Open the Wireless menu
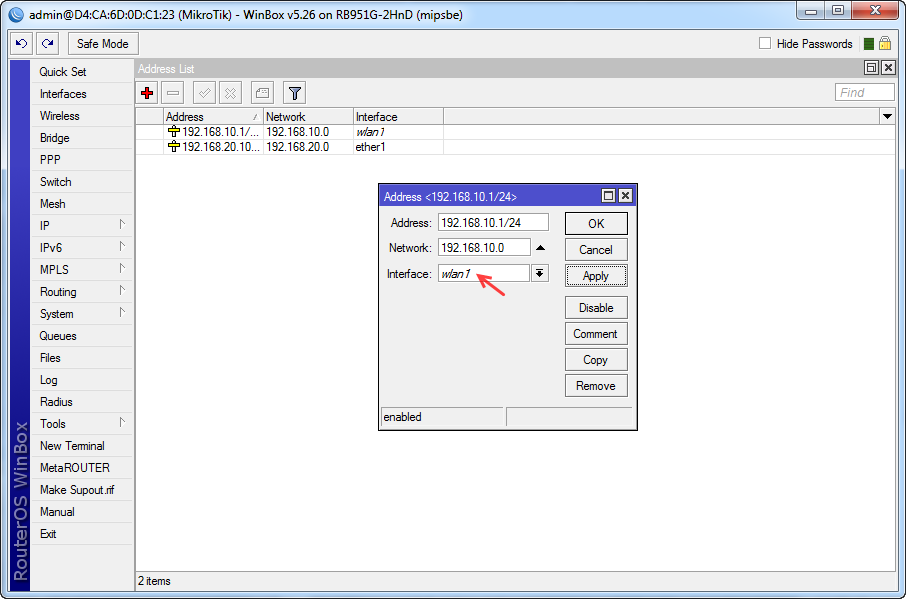This screenshot has width=906, height=599. click(x=82, y=116)
